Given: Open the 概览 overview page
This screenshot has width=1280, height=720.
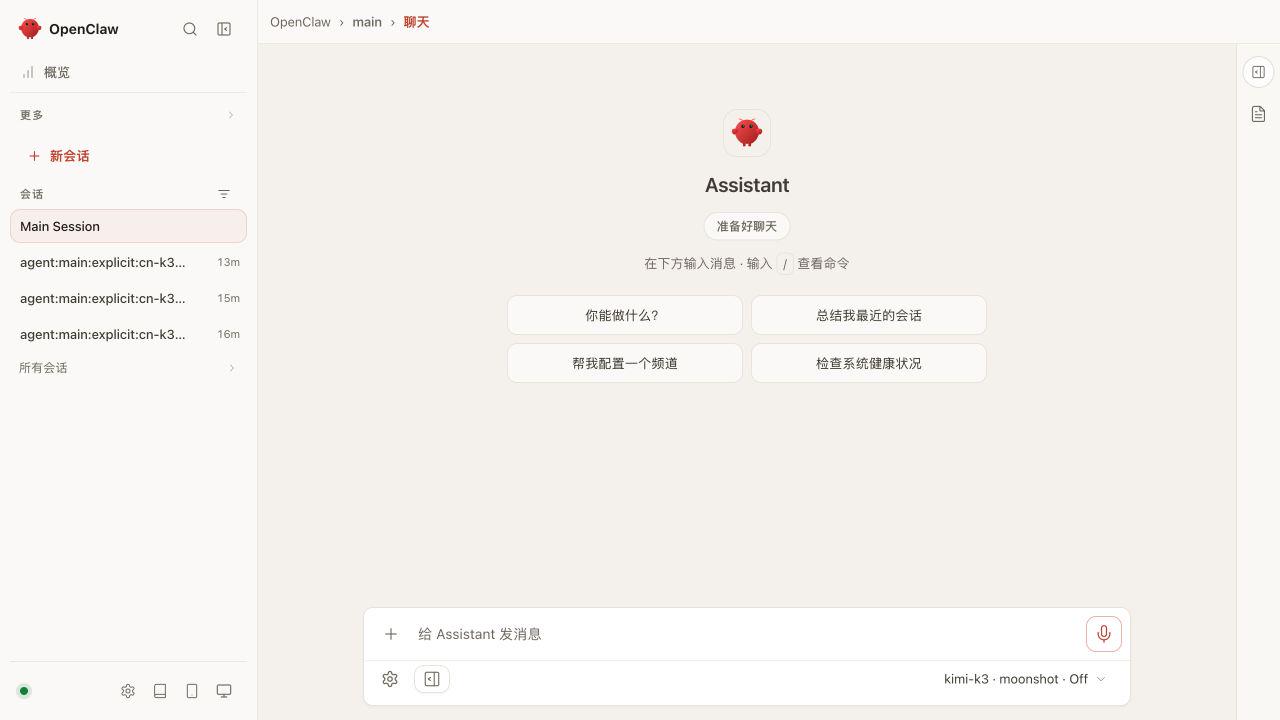Looking at the screenshot, I should pyautogui.click(x=128, y=72).
